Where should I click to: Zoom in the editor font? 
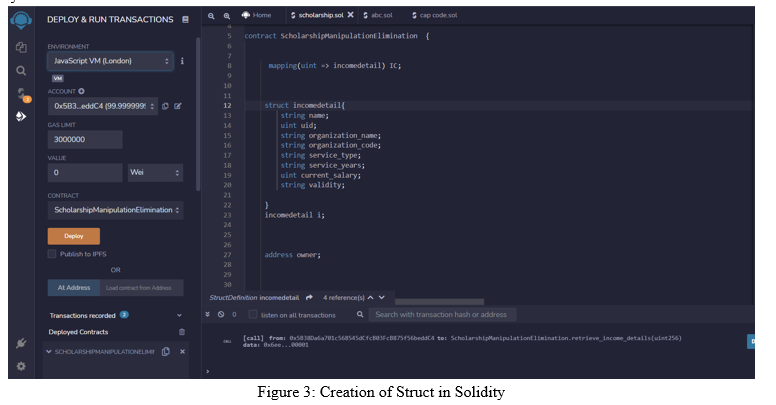(x=227, y=16)
